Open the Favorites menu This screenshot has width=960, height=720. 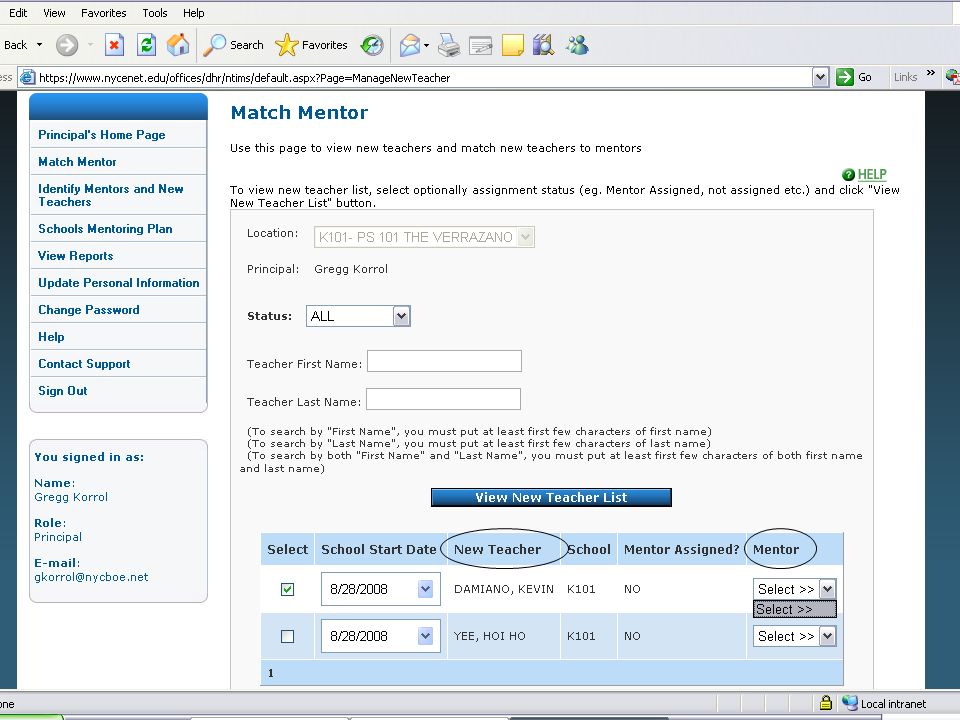click(103, 13)
